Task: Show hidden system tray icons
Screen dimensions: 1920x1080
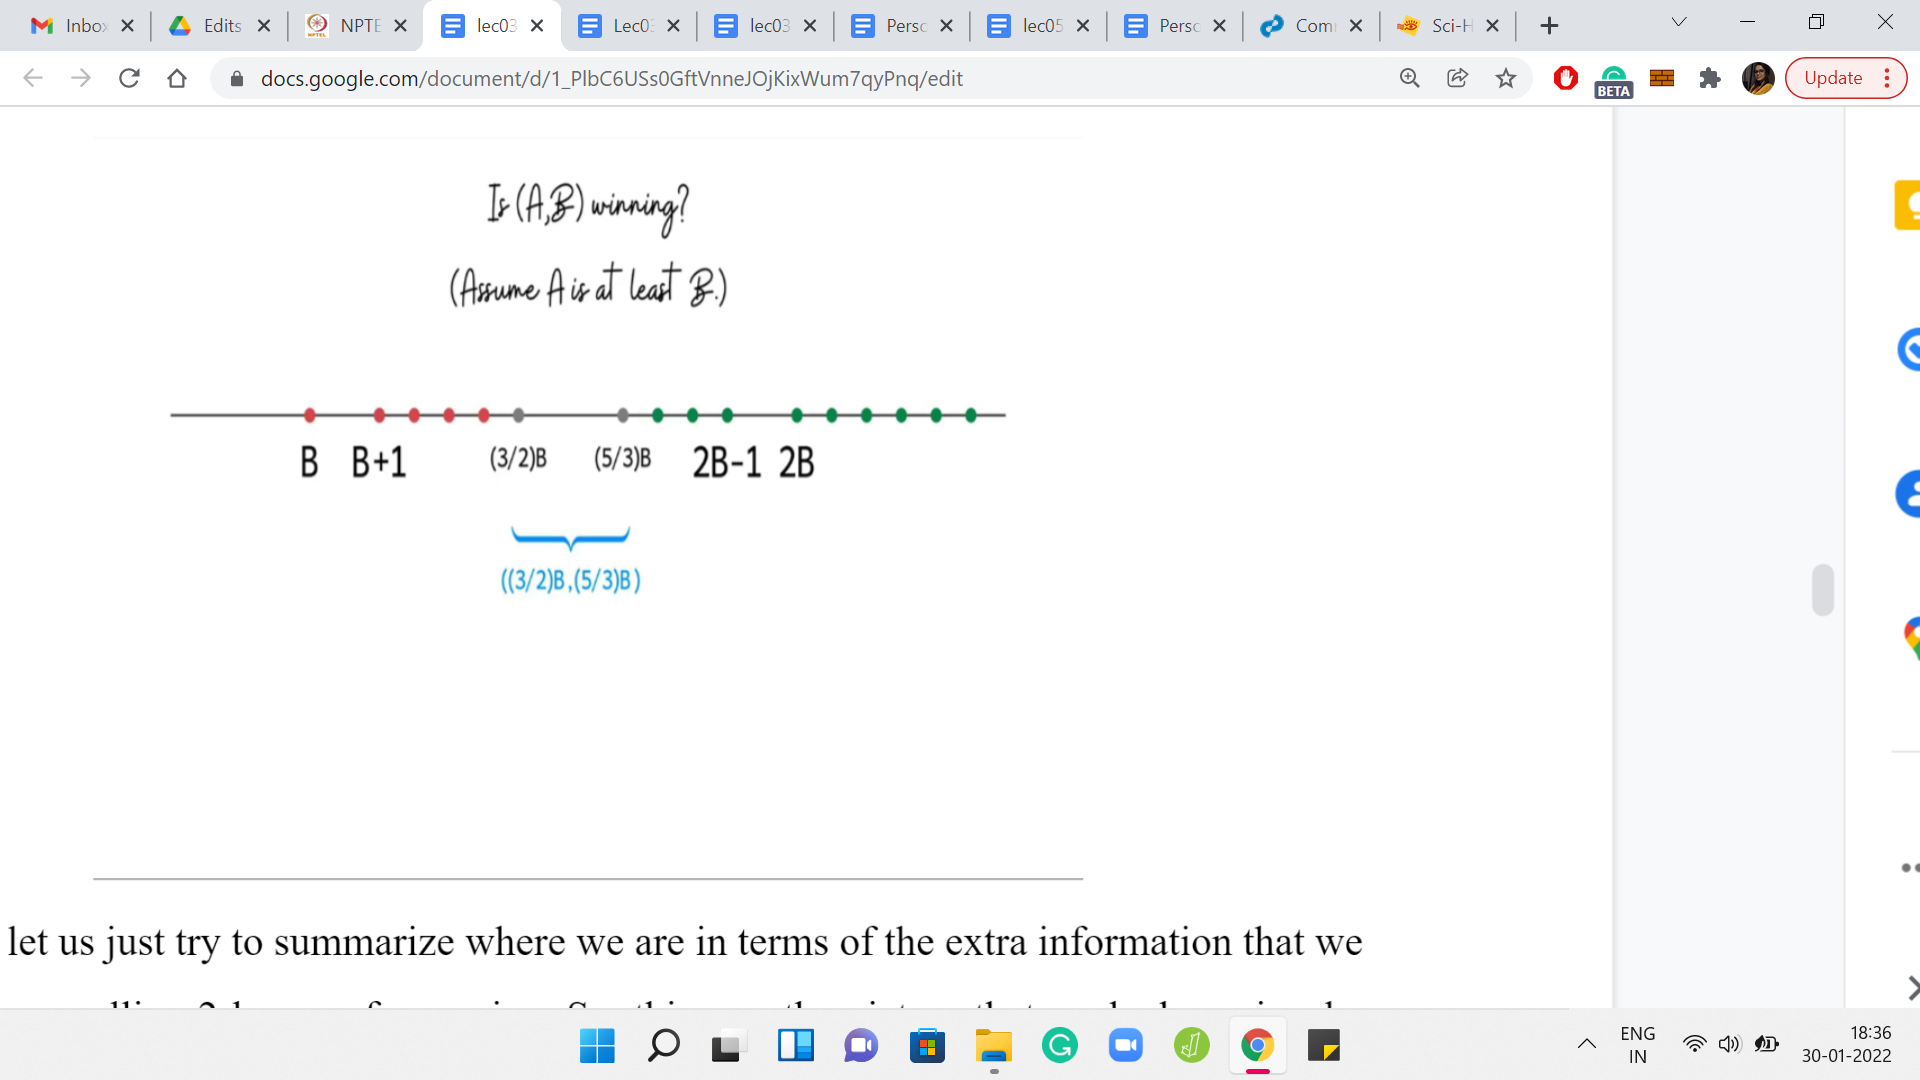Action: point(1587,1045)
